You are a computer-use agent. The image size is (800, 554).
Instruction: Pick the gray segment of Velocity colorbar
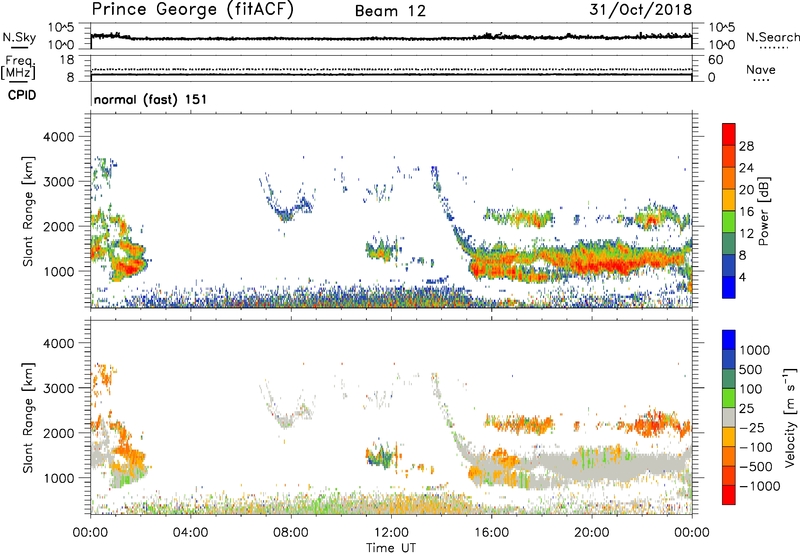pyautogui.click(x=729, y=417)
